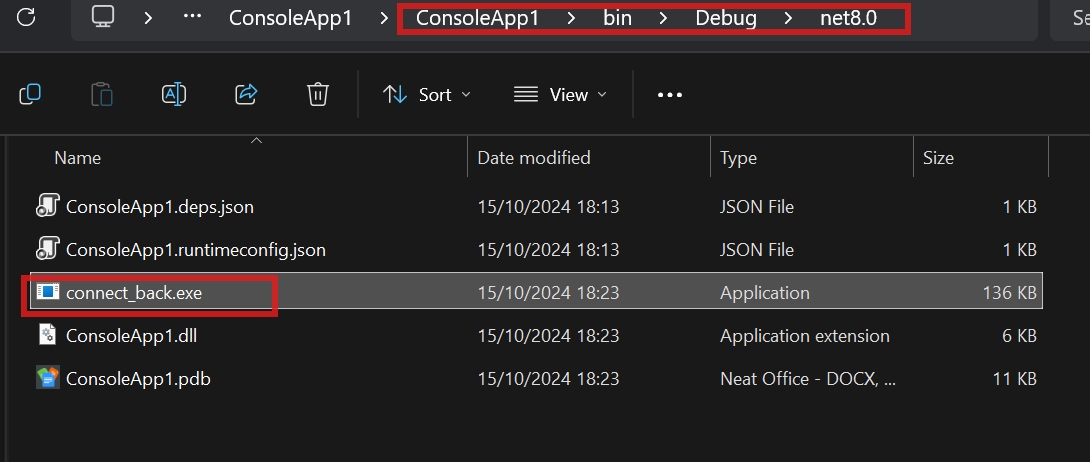The image size is (1090, 462).
Task: Expand hidden breadcrumb path ellipsis
Action: pyautogui.click(x=192, y=17)
